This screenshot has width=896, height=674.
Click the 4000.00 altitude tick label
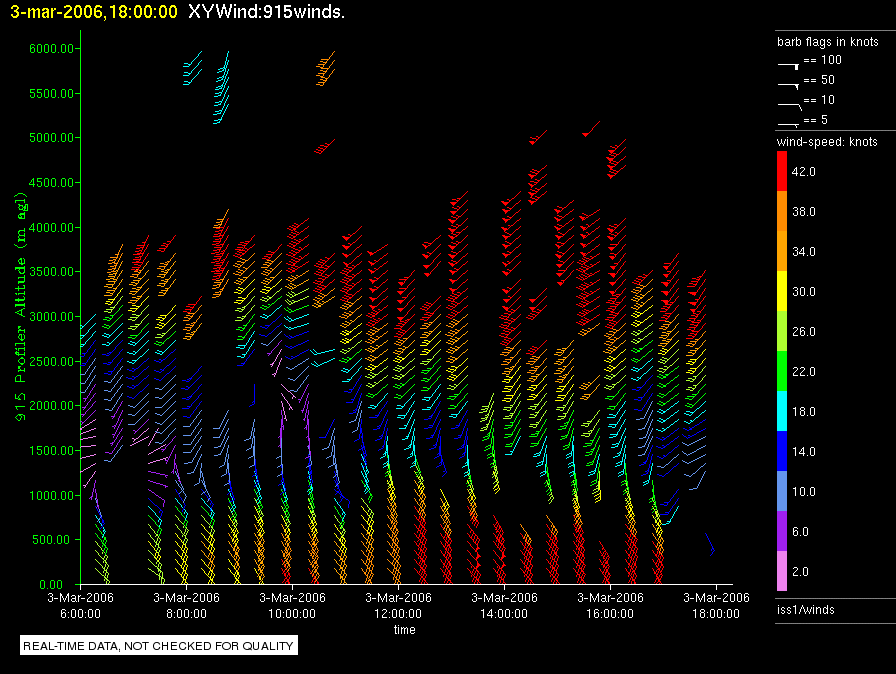tap(51, 227)
